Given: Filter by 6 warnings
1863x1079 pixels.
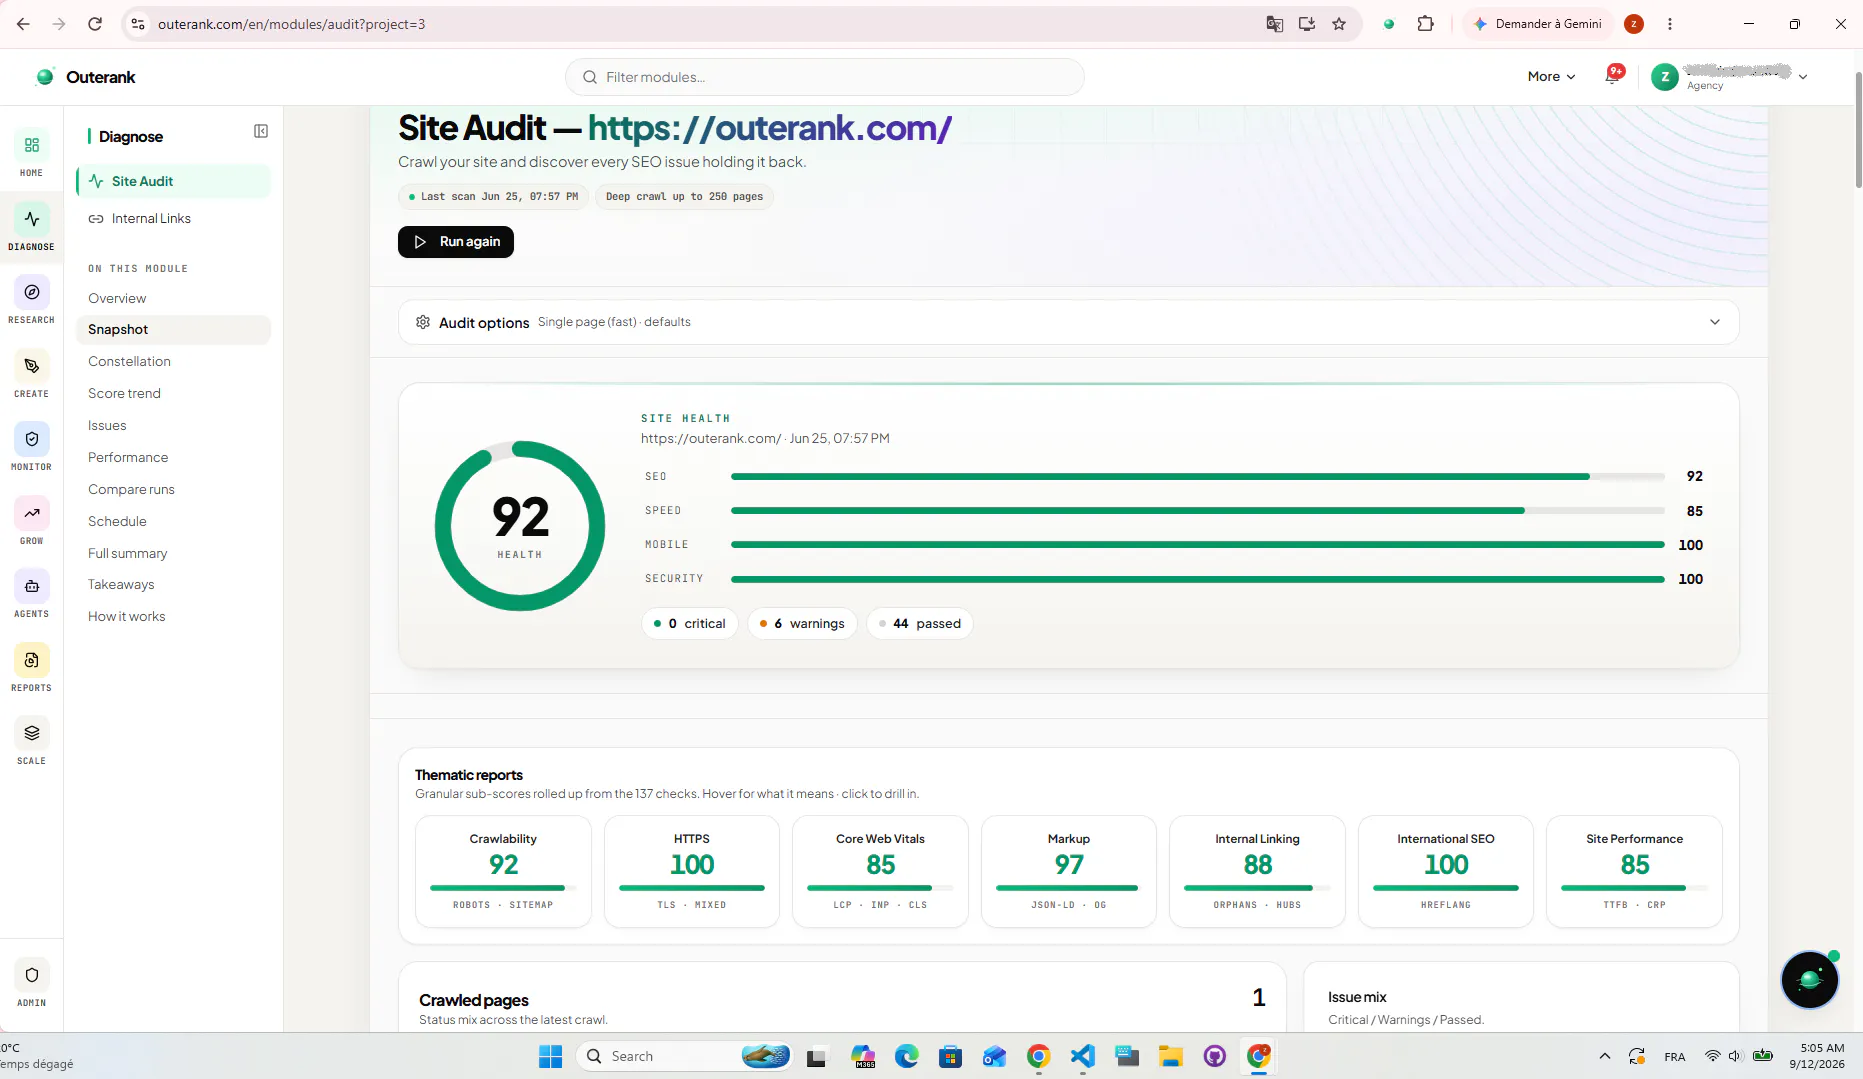Looking at the screenshot, I should click(x=802, y=624).
